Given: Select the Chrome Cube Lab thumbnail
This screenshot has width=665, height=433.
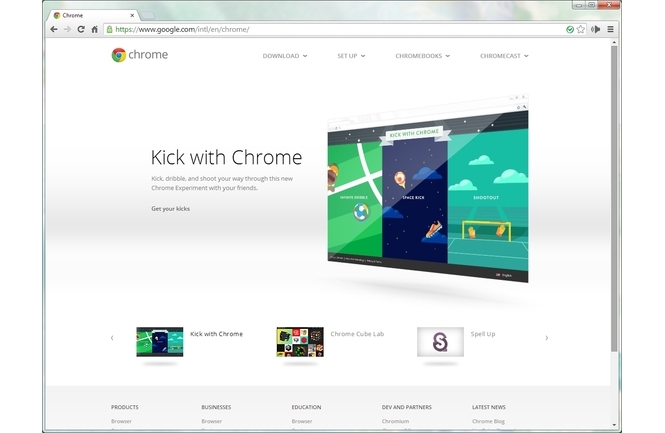Looking at the screenshot, I should [300, 342].
